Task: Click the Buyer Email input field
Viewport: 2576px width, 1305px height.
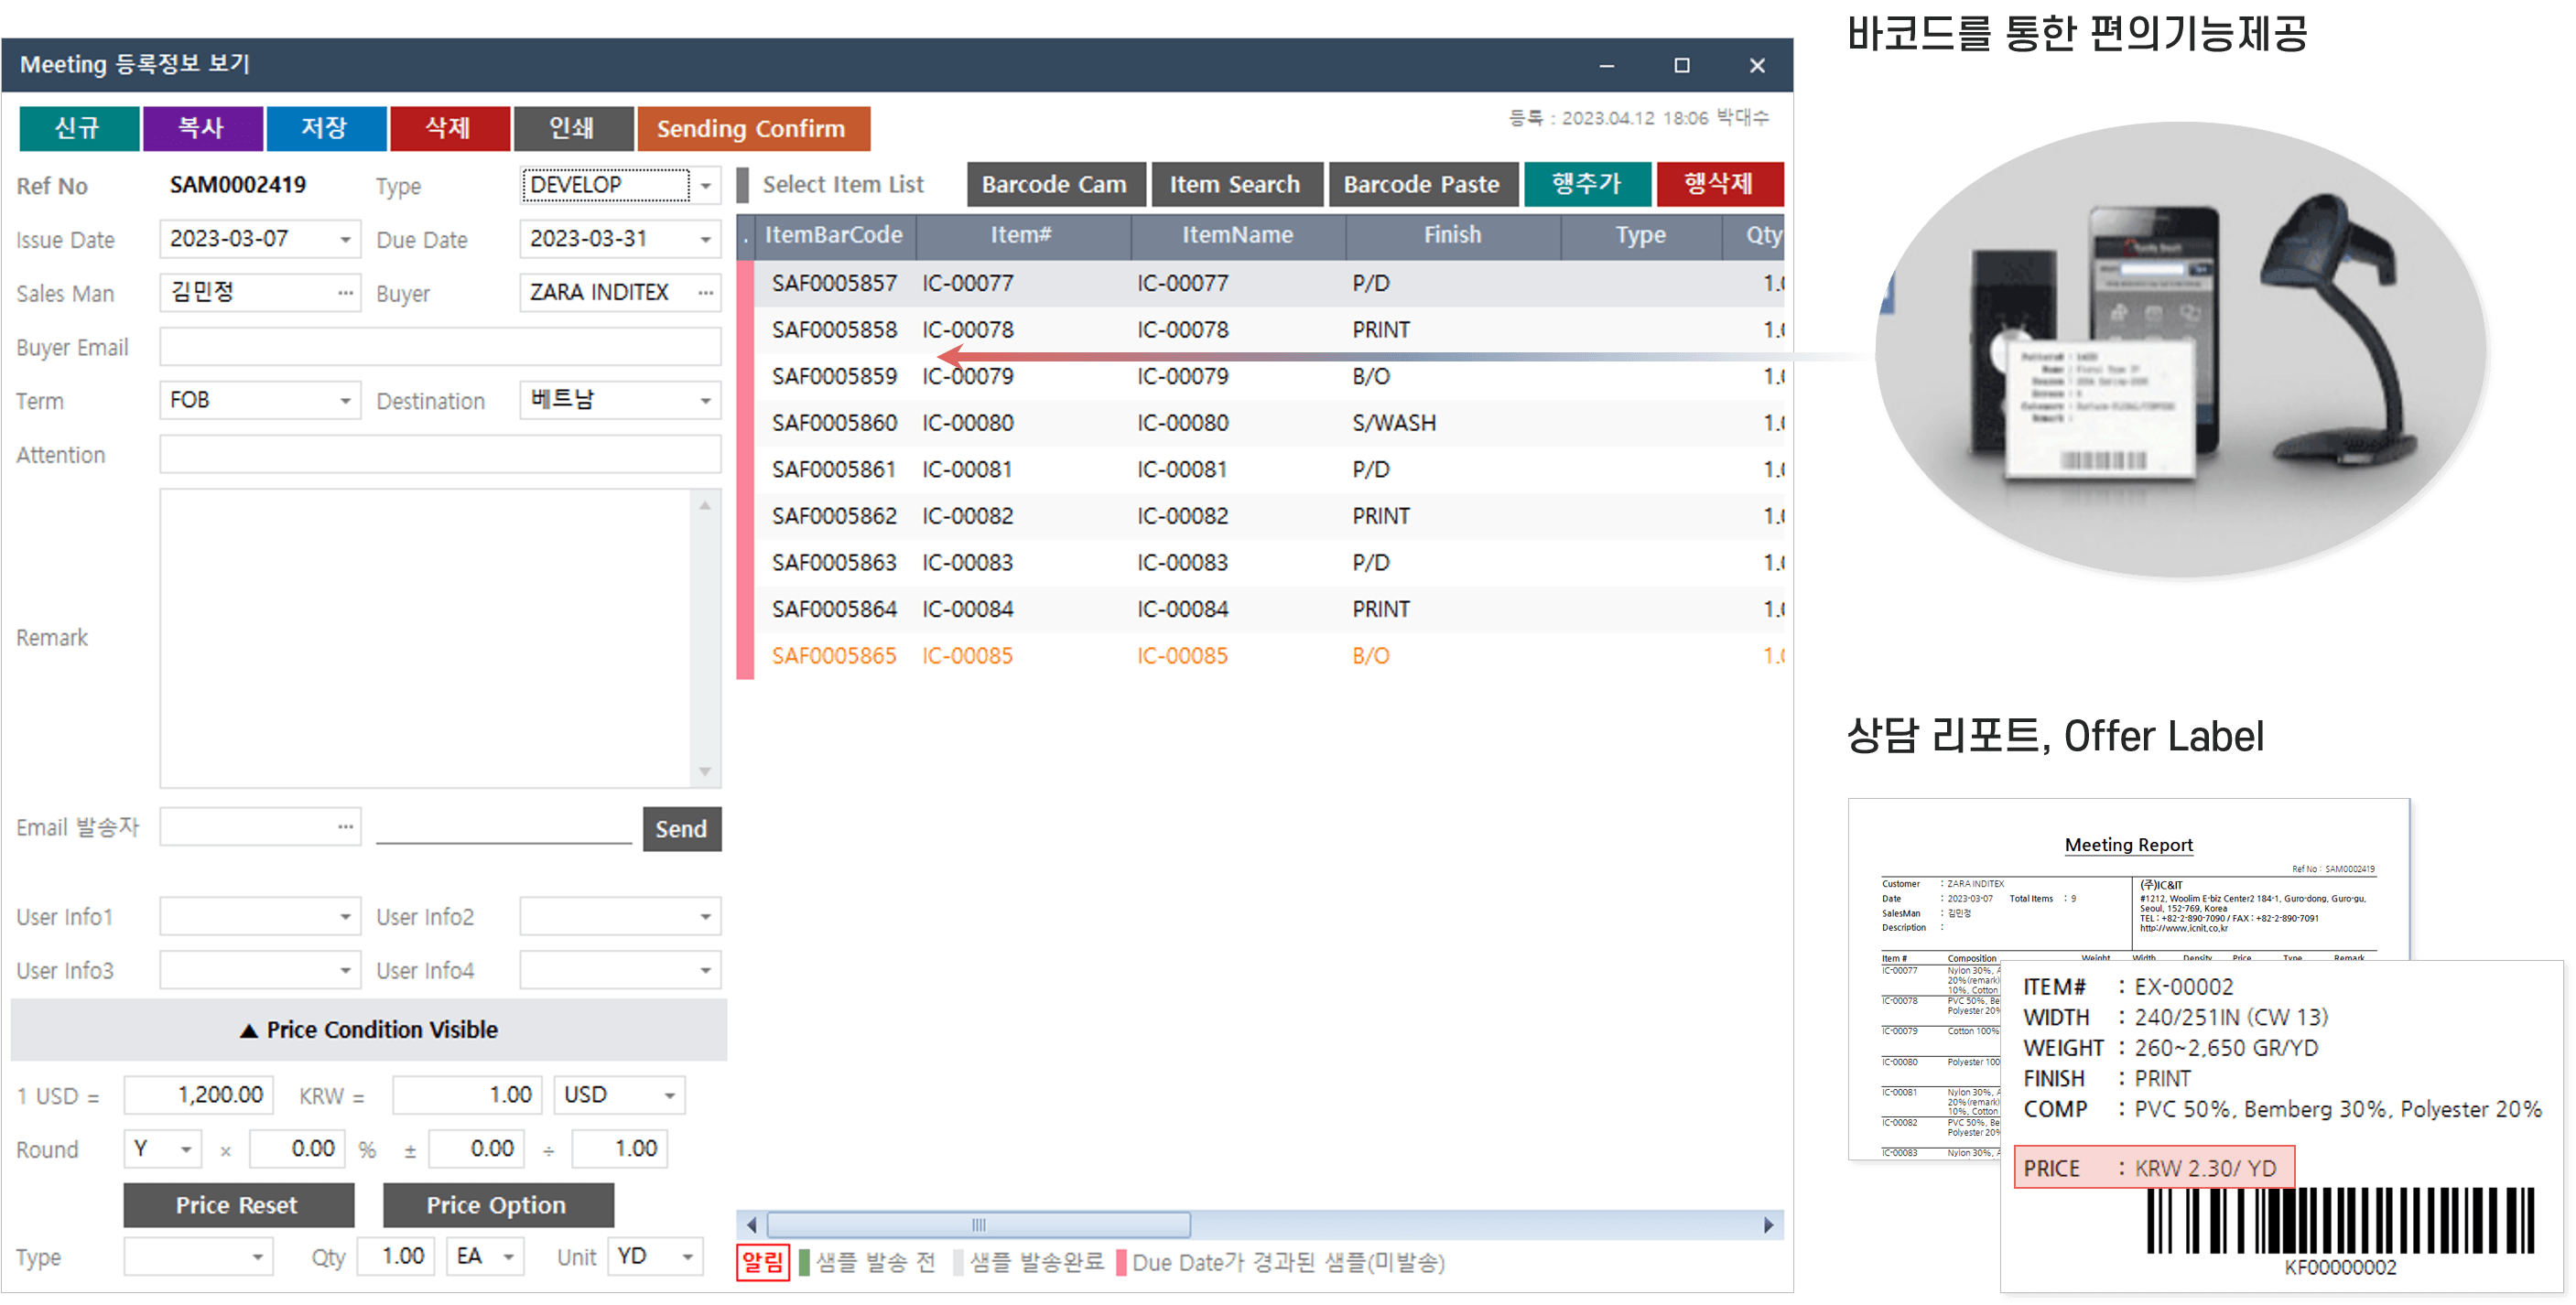Action: pyautogui.click(x=440, y=347)
